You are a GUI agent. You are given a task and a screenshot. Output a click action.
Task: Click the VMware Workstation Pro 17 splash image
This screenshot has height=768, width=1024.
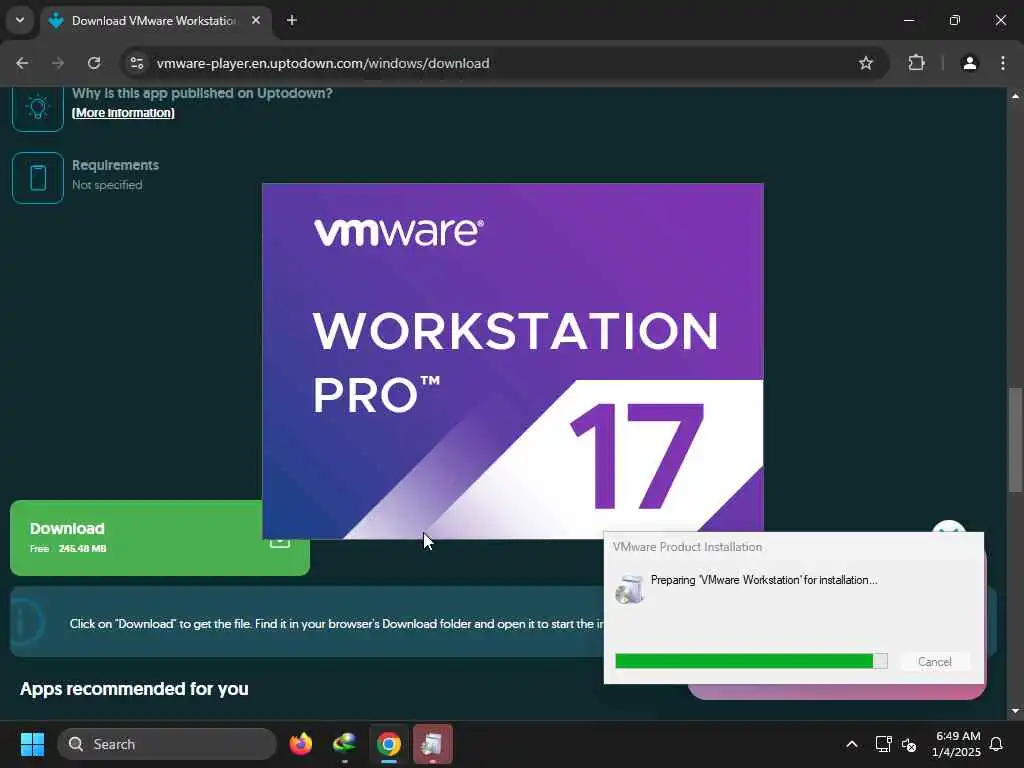[x=513, y=361]
